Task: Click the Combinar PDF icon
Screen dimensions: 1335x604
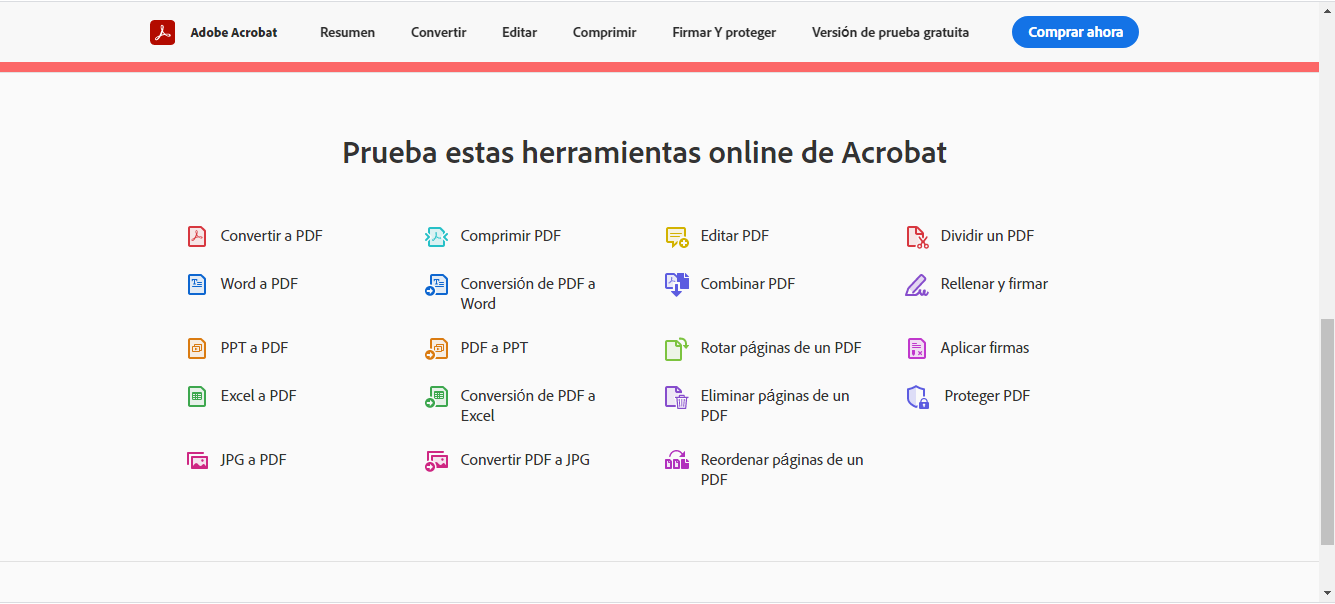Action: (x=677, y=285)
